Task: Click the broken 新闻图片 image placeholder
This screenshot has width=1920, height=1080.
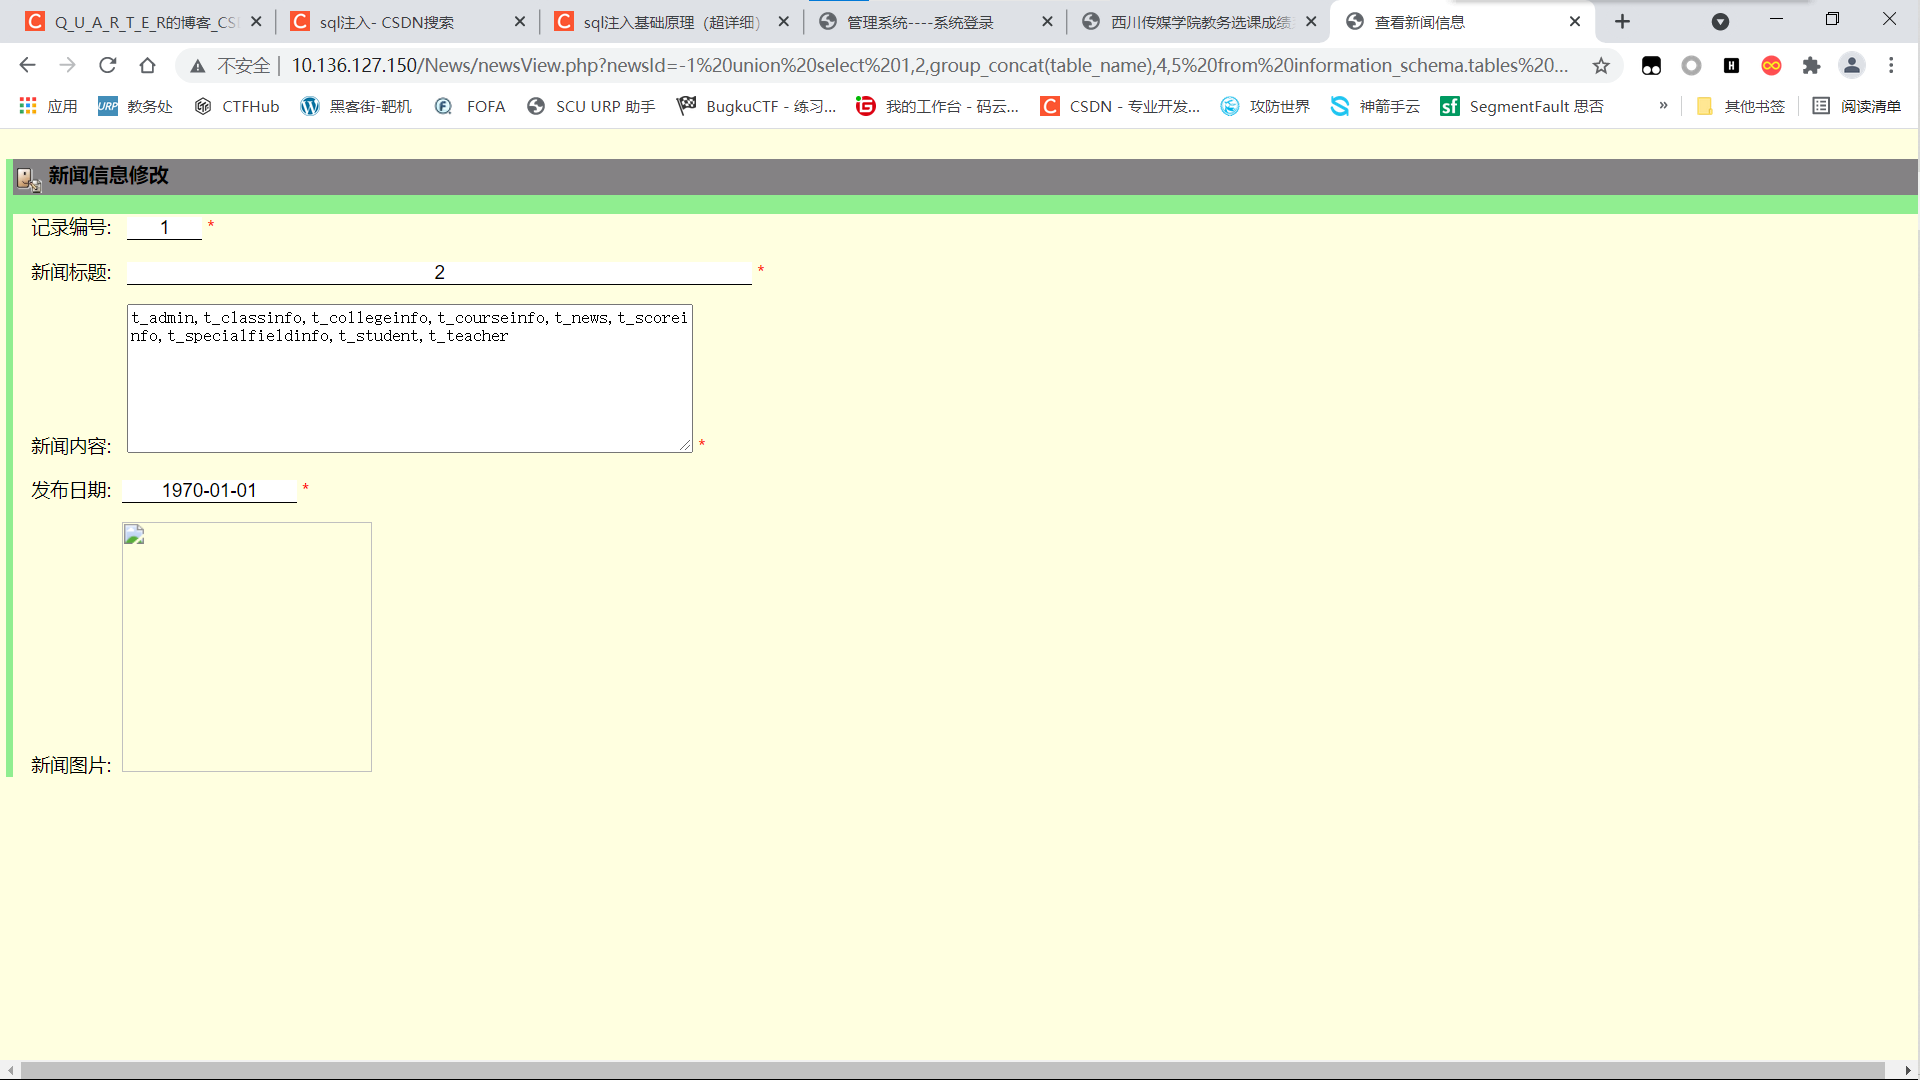Action: coord(247,647)
